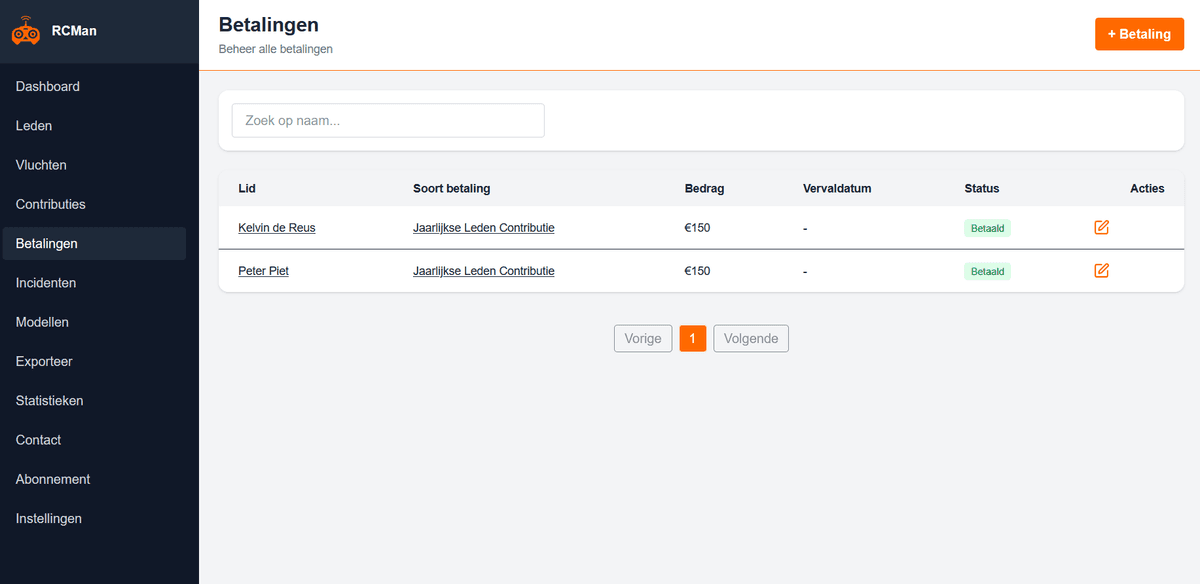Go to the Incidenten page

tap(45, 282)
